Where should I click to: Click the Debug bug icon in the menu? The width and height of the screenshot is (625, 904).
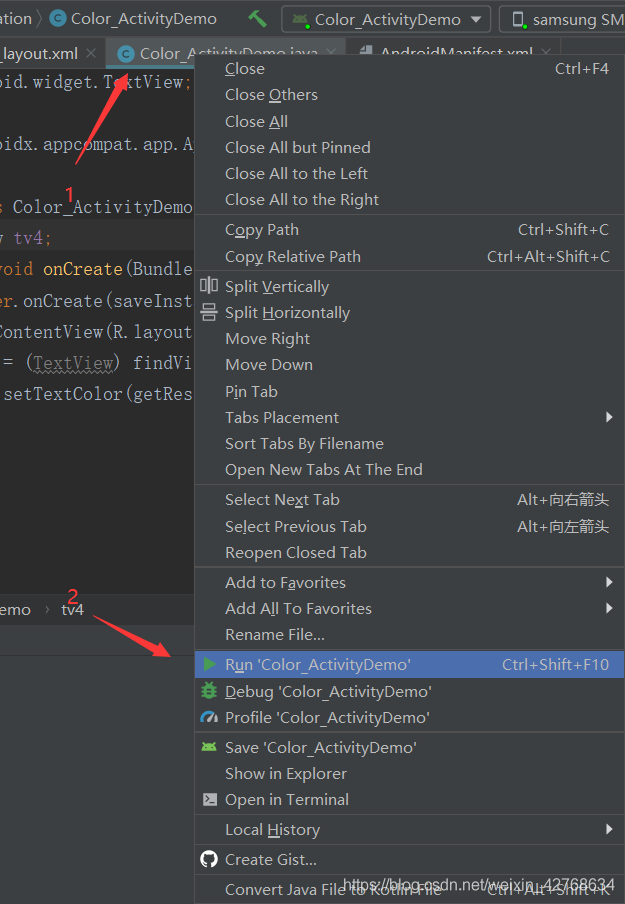209,691
